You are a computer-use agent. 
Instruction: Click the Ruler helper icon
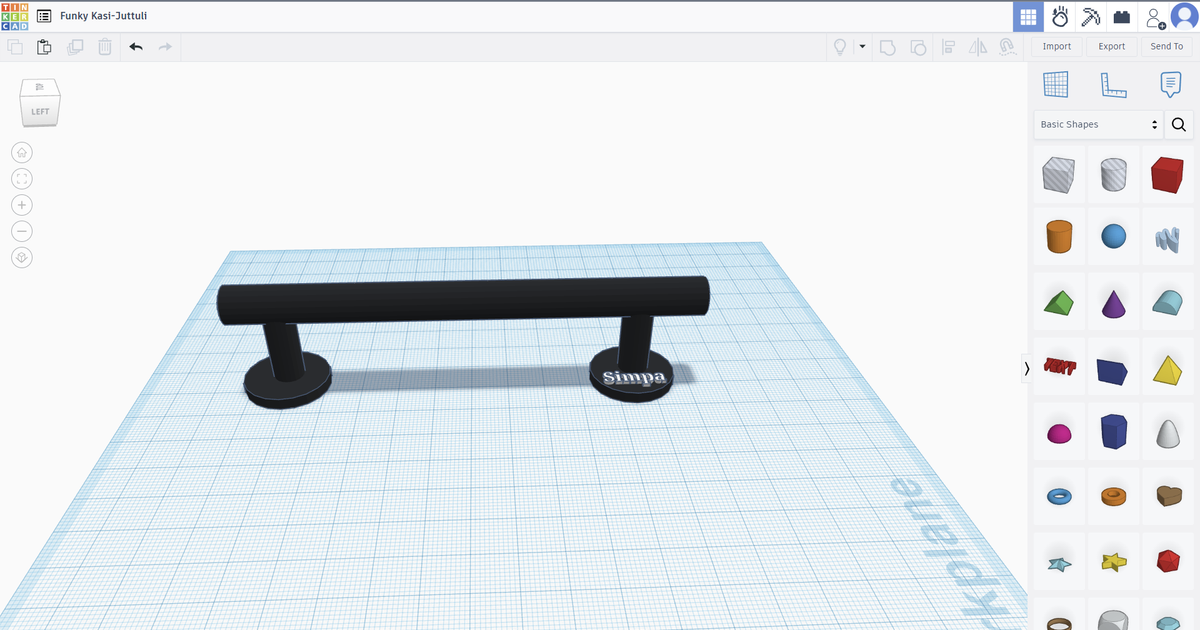point(1114,85)
